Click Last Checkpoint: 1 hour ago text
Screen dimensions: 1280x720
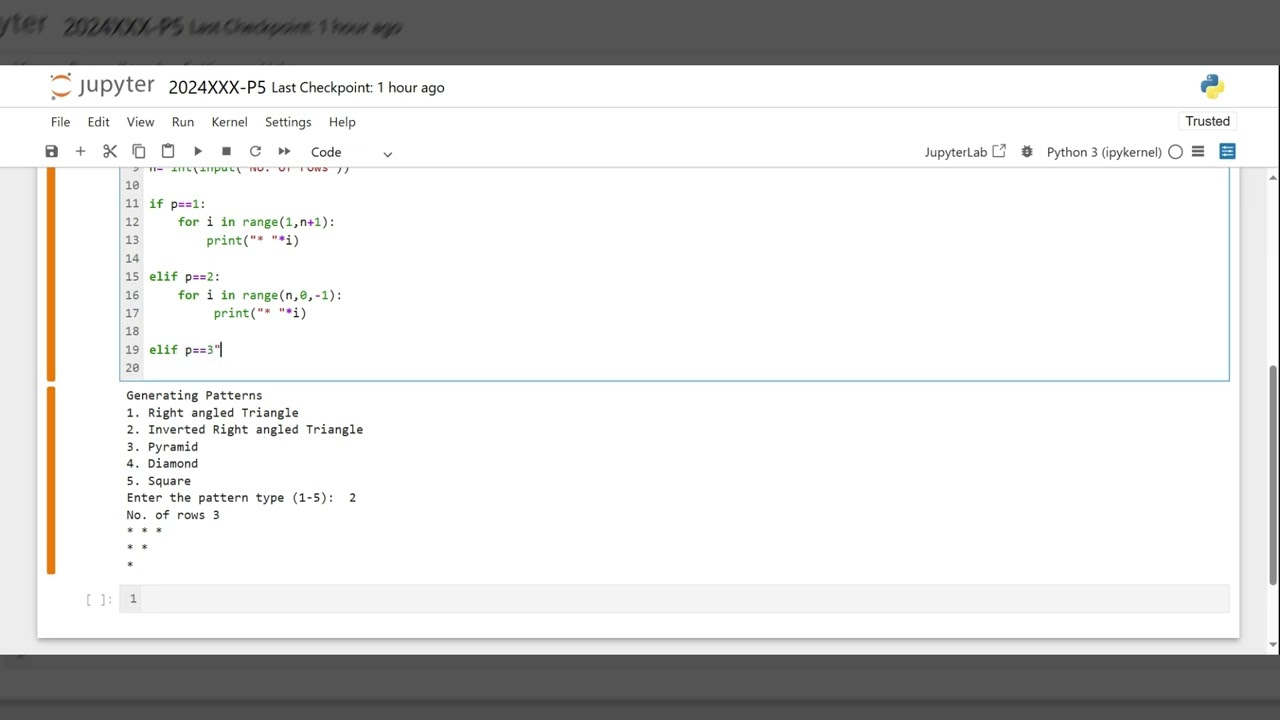[358, 87]
